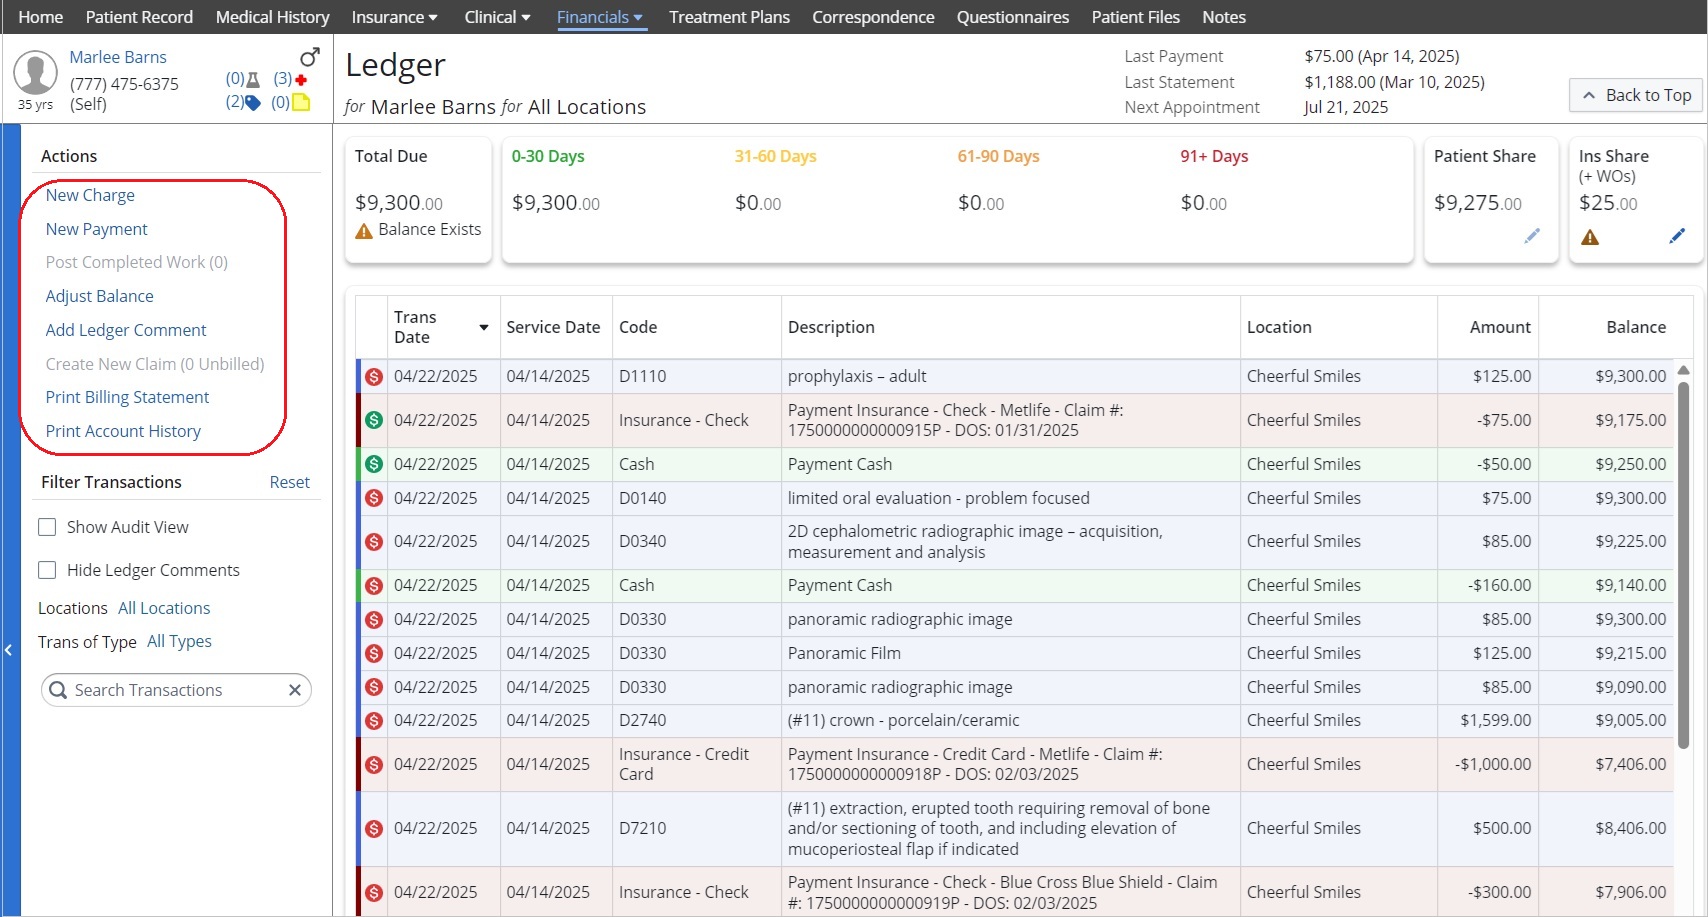Reset transaction filters
1708x917 pixels.
(x=290, y=482)
